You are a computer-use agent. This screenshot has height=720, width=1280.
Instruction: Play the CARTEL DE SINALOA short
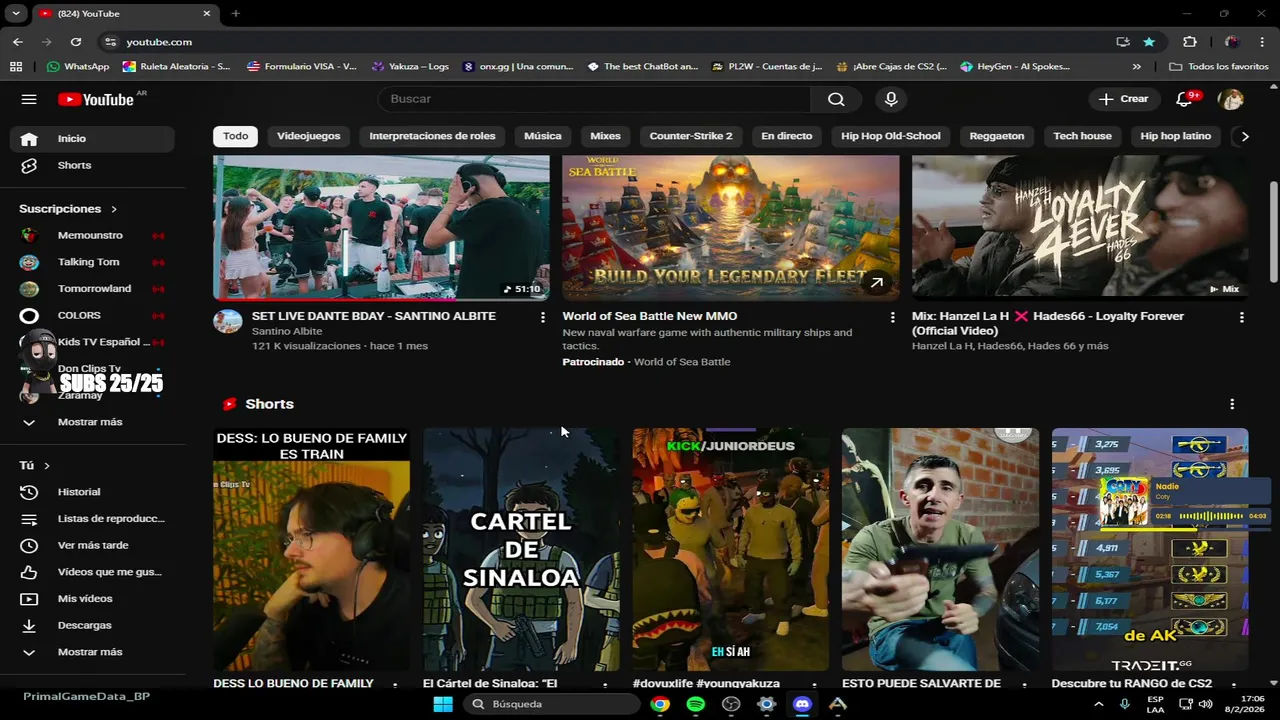click(521, 550)
